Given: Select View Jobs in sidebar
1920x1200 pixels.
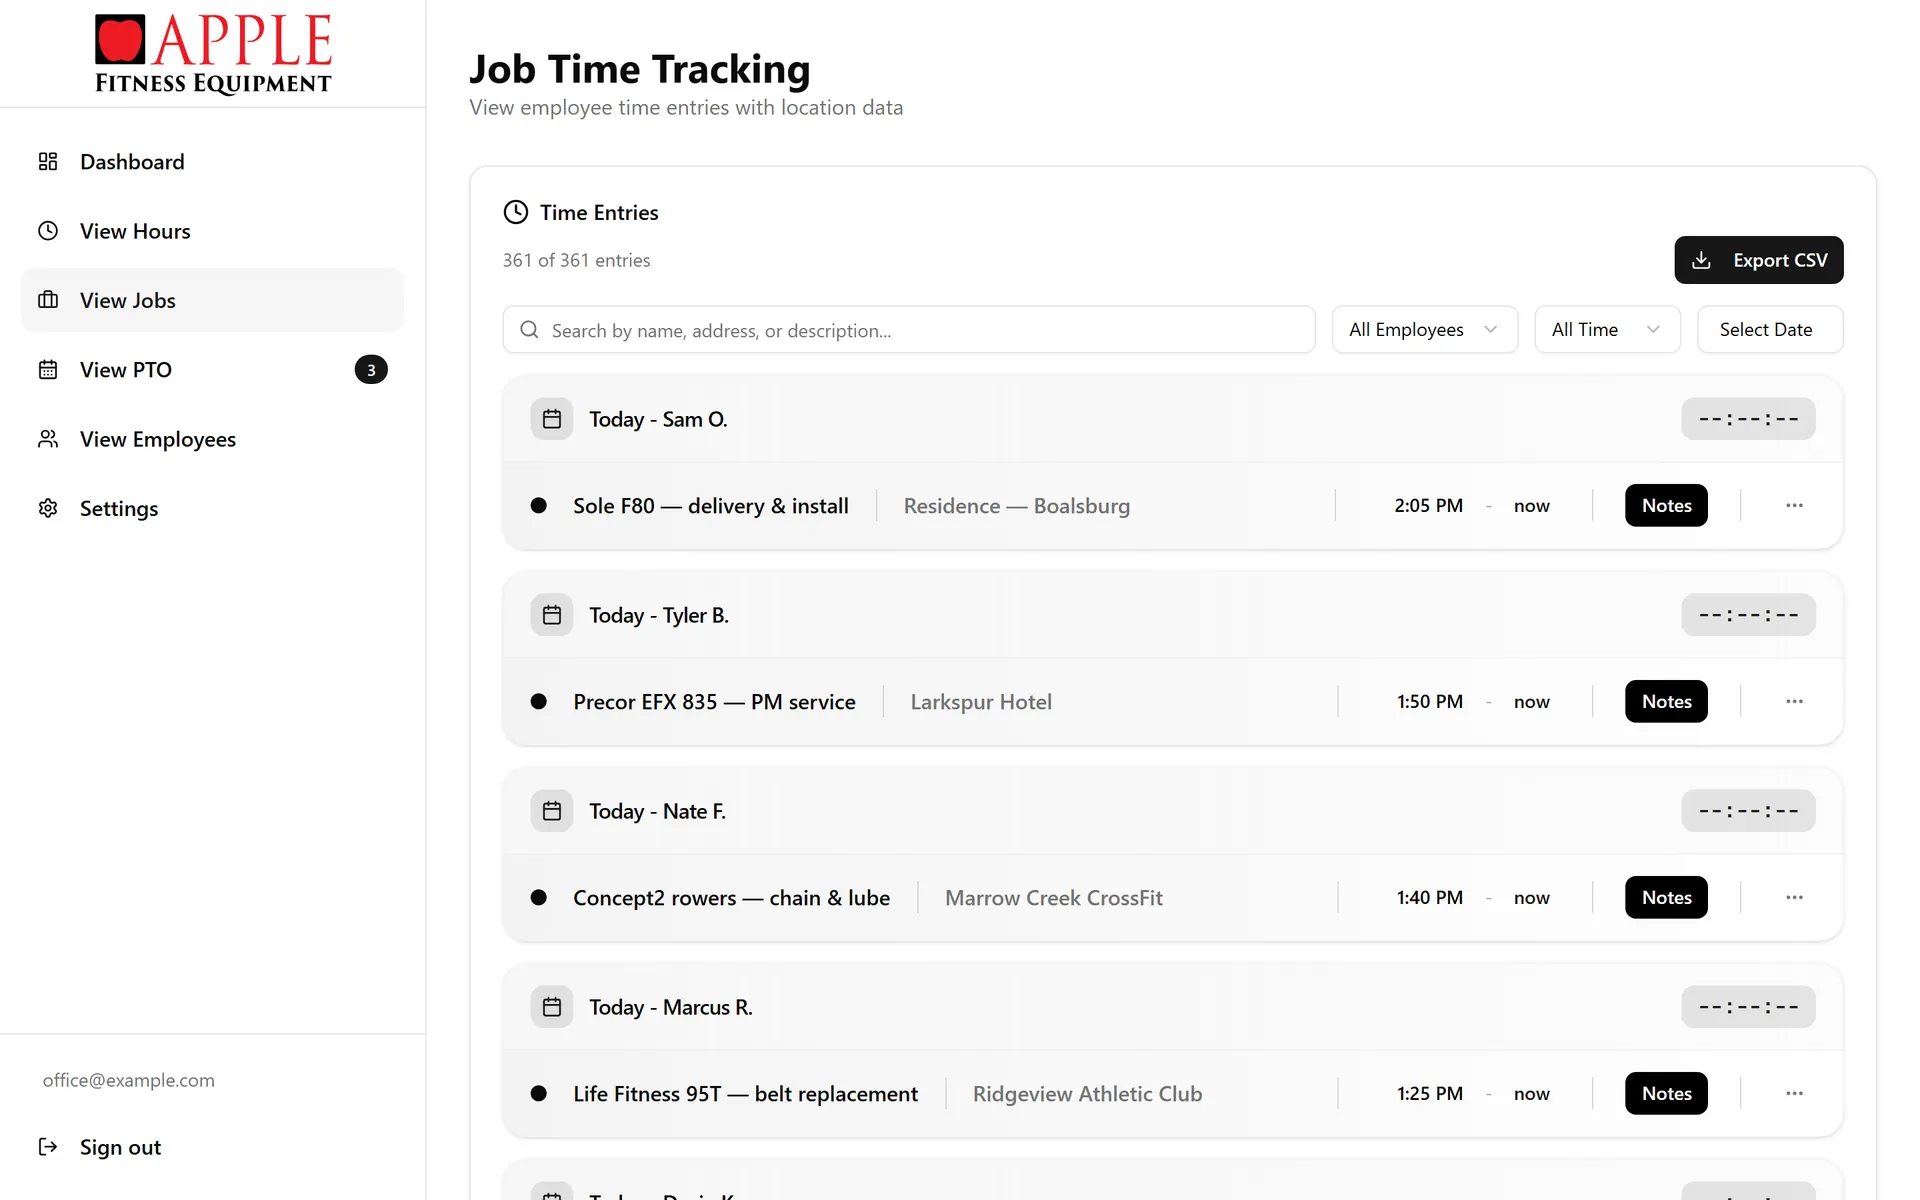Looking at the screenshot, I should [x=212, y=300].
